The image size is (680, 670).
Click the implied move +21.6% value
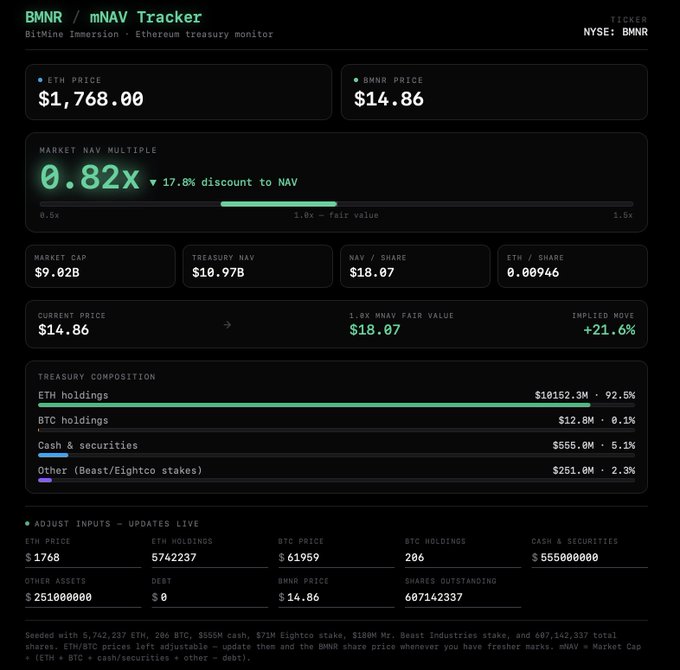(x=609, y=330)
